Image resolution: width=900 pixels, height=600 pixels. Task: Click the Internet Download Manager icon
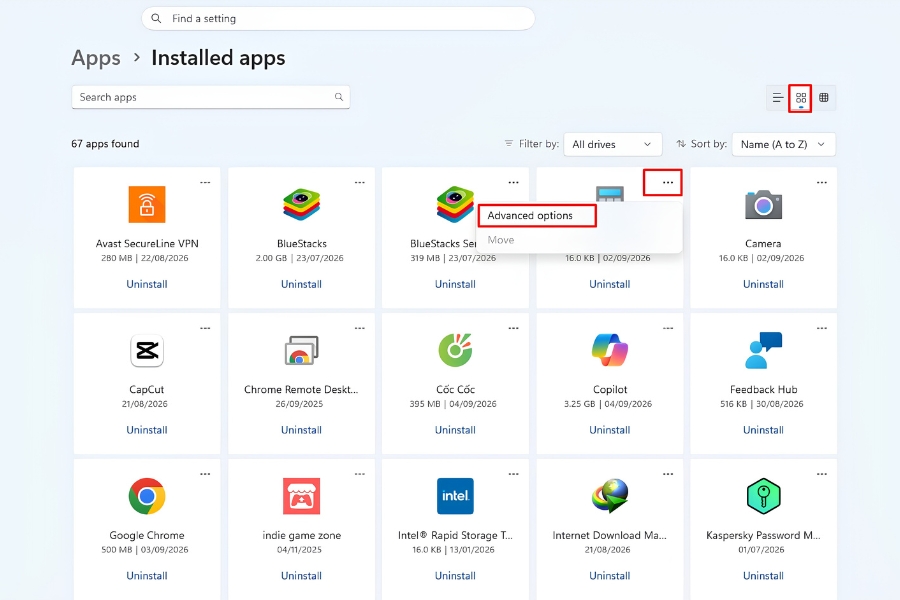(610, 496)
